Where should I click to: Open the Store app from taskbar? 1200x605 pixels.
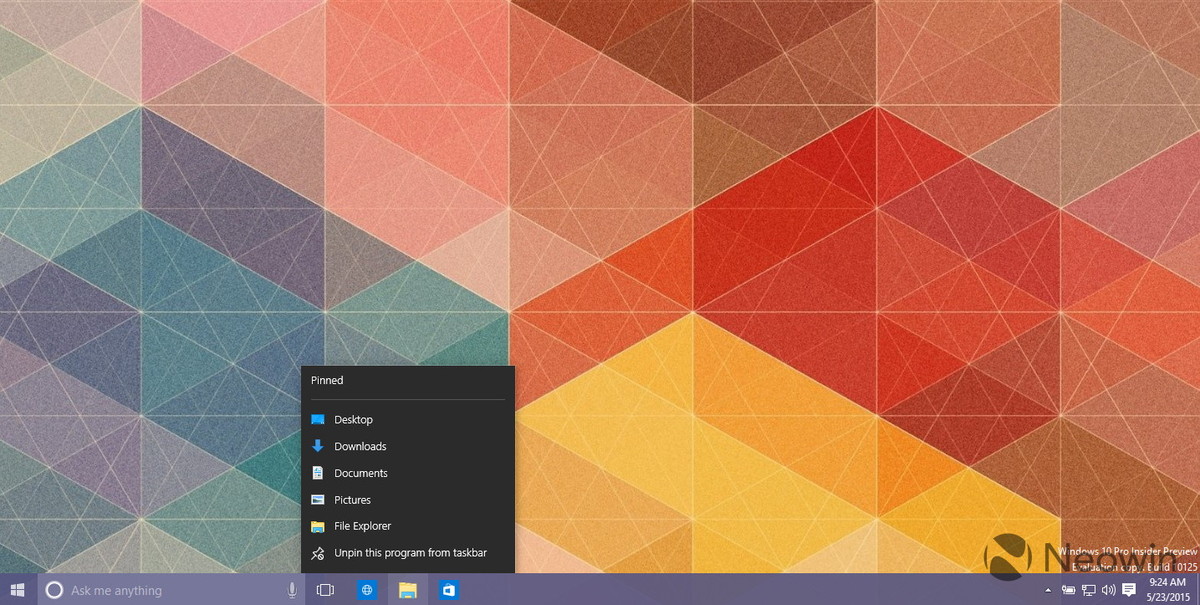tap(448, 590)
